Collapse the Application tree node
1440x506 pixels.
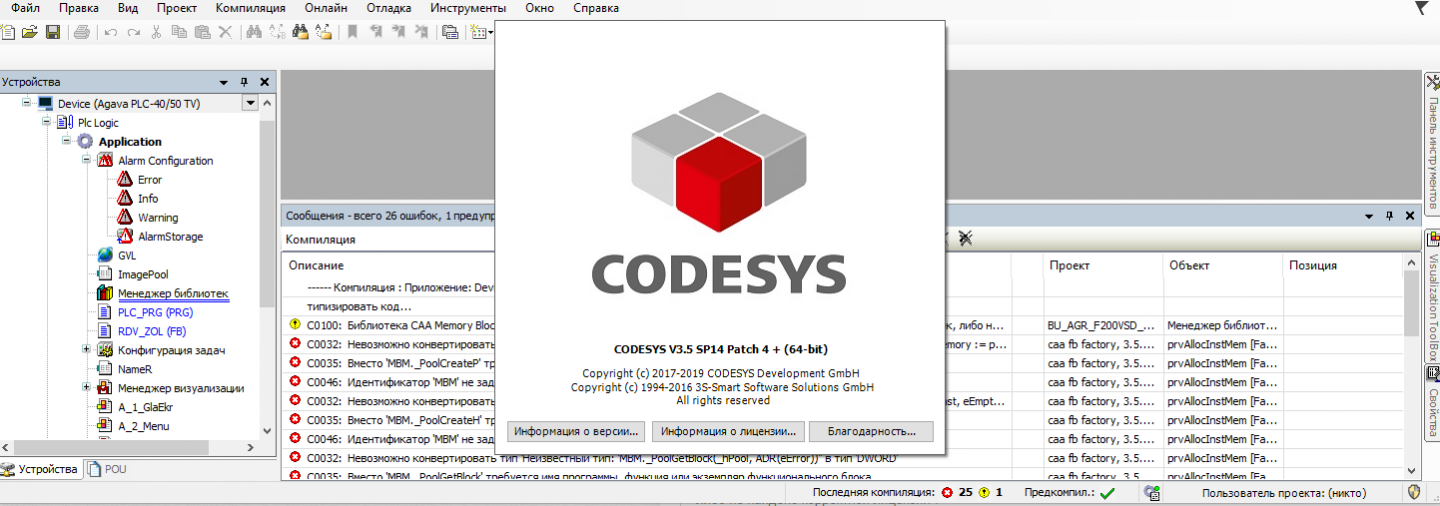66,141
